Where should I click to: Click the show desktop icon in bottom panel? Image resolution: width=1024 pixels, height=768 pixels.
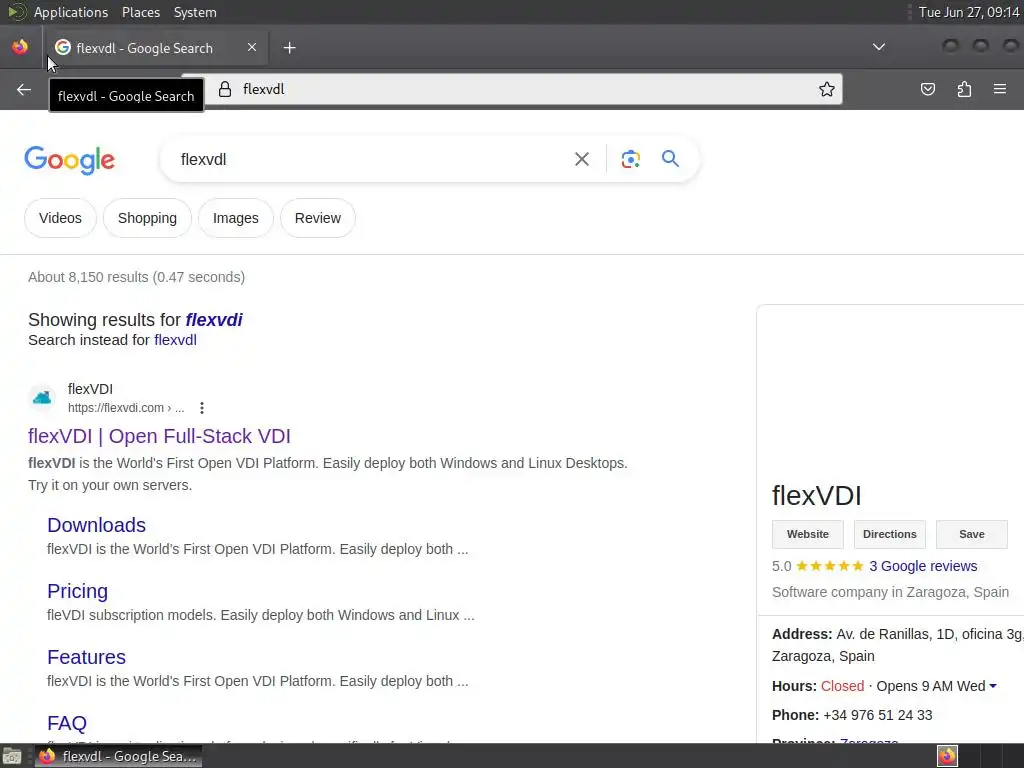12,756
